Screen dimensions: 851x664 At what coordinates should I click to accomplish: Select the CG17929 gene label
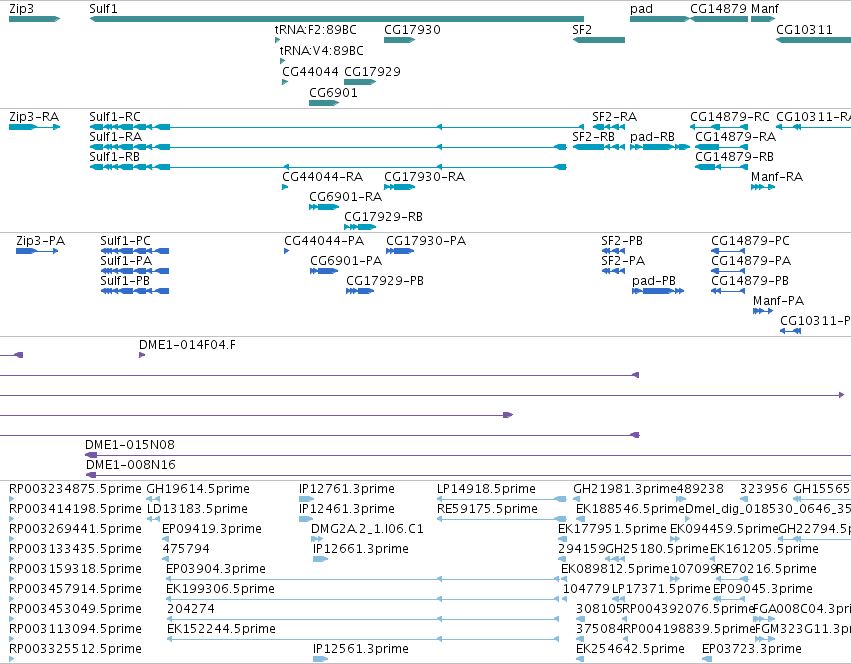(x=372, y=71)
